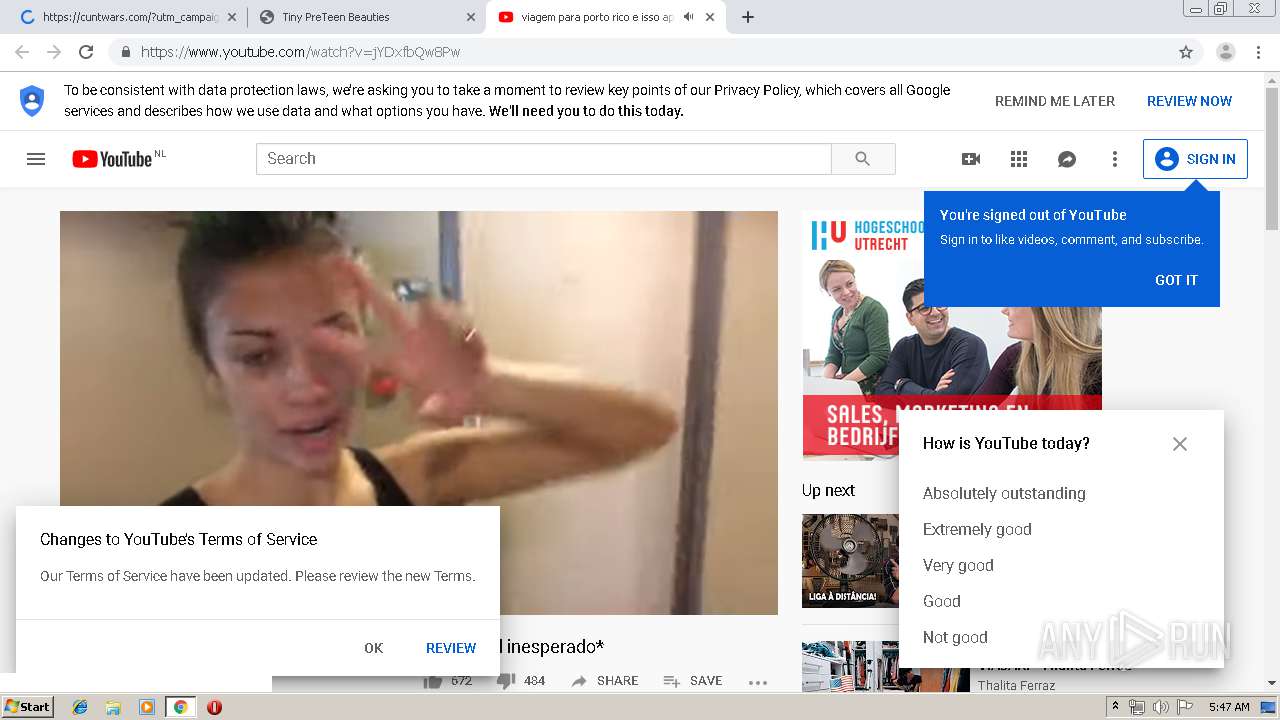Screen dimensions: 1280x720
Task: Click the Thalita Ferraz channel name
Action: (1016, 685)
